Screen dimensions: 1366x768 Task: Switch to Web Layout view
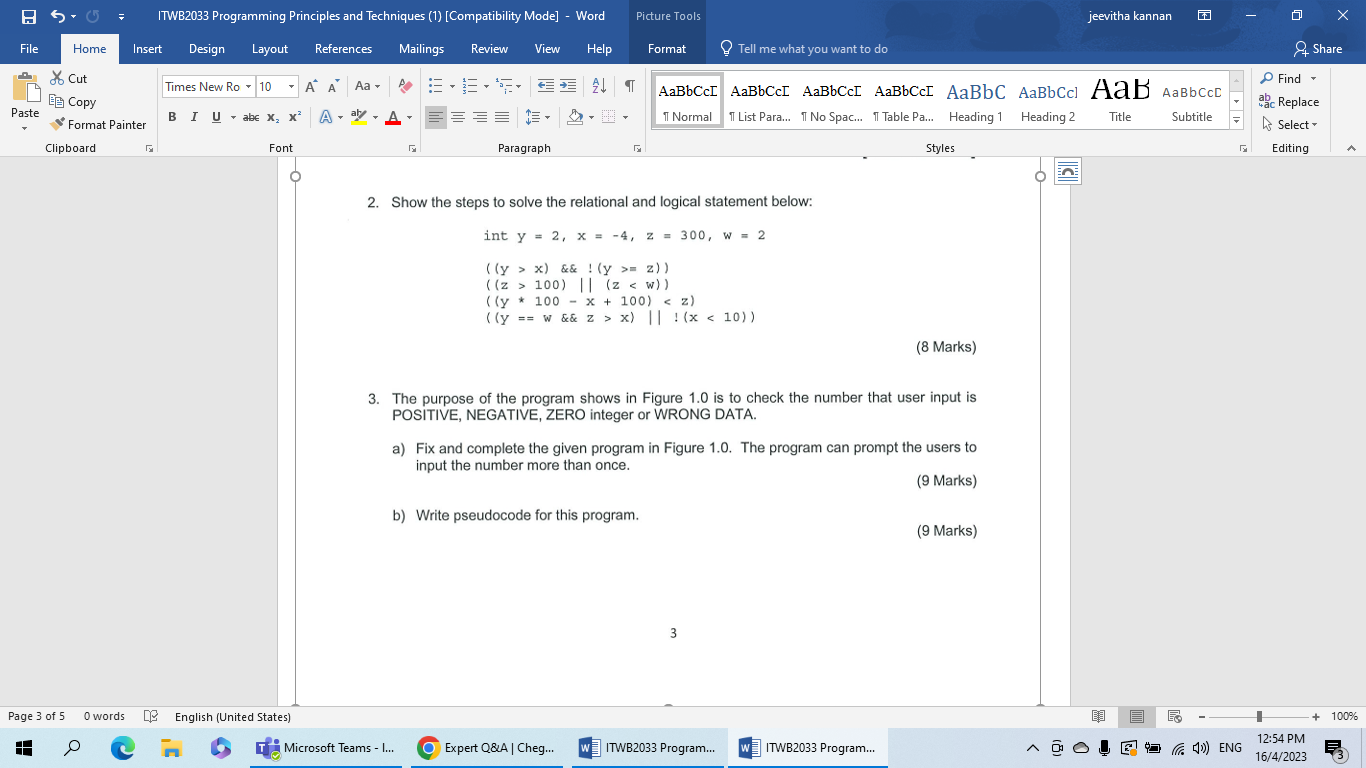coord(1175,716)
